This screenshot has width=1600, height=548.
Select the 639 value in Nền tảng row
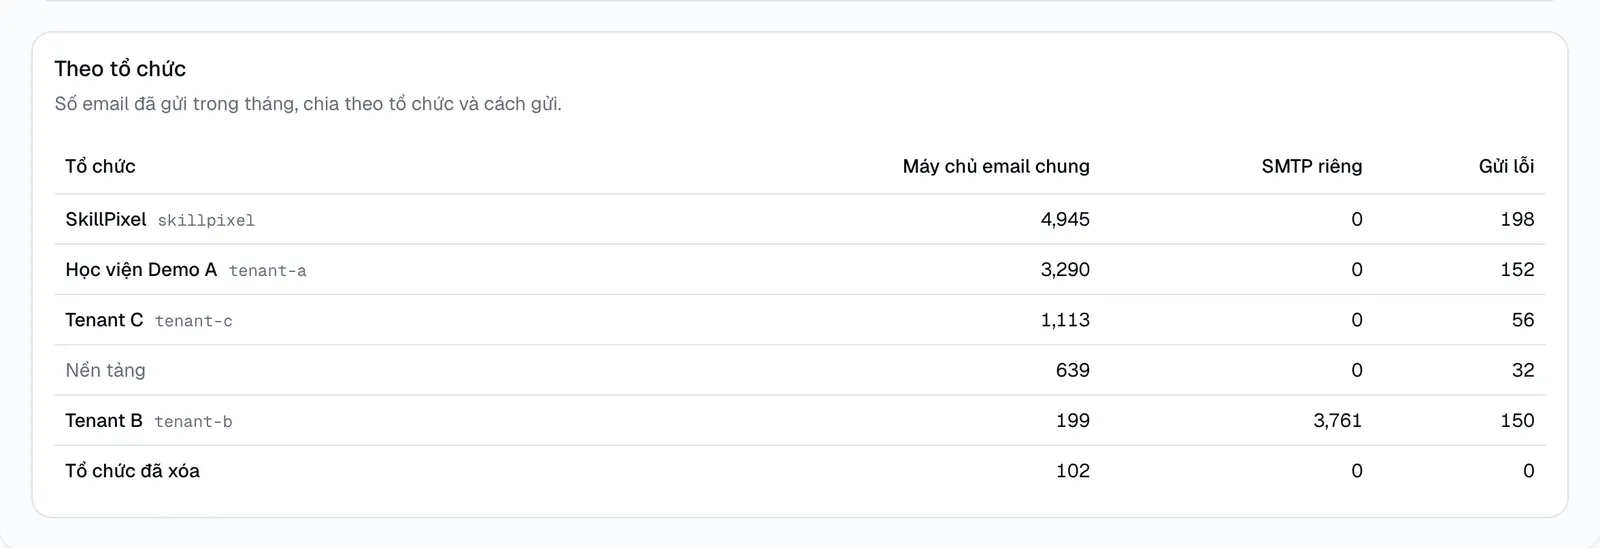tap(1073, 370)
